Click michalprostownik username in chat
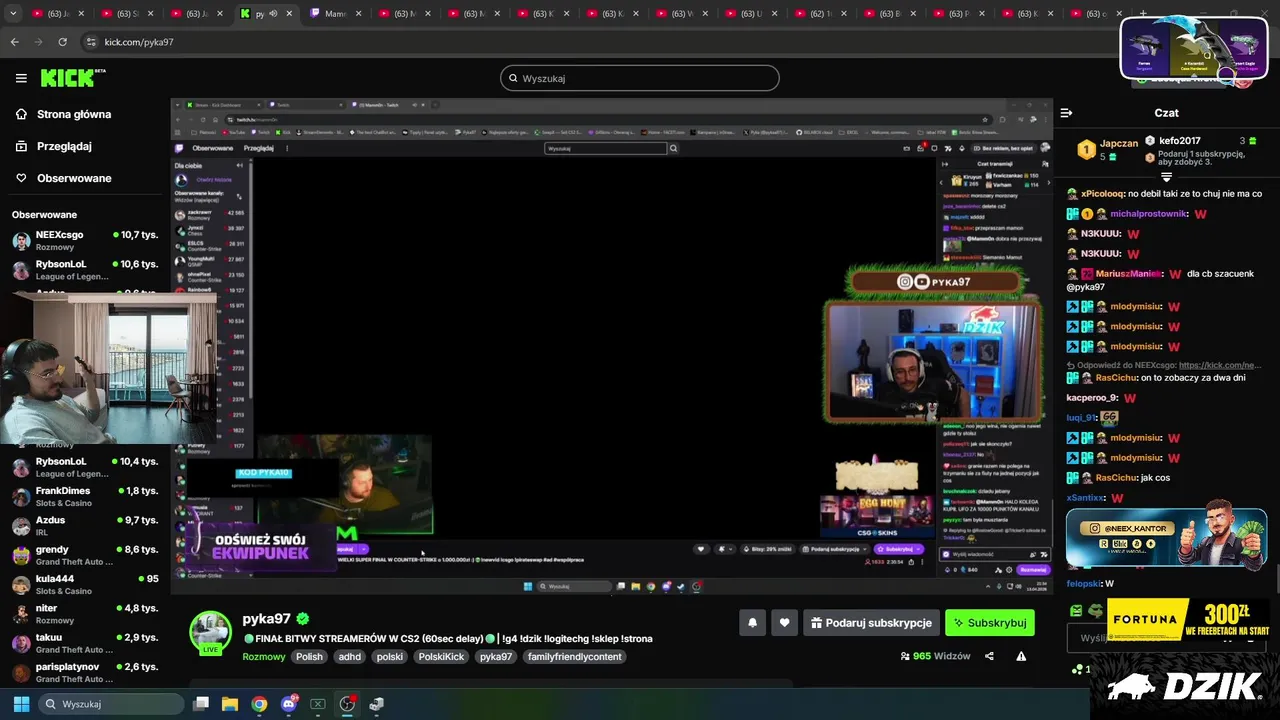The image size is (1280, 720). [x=1149, y=213]
